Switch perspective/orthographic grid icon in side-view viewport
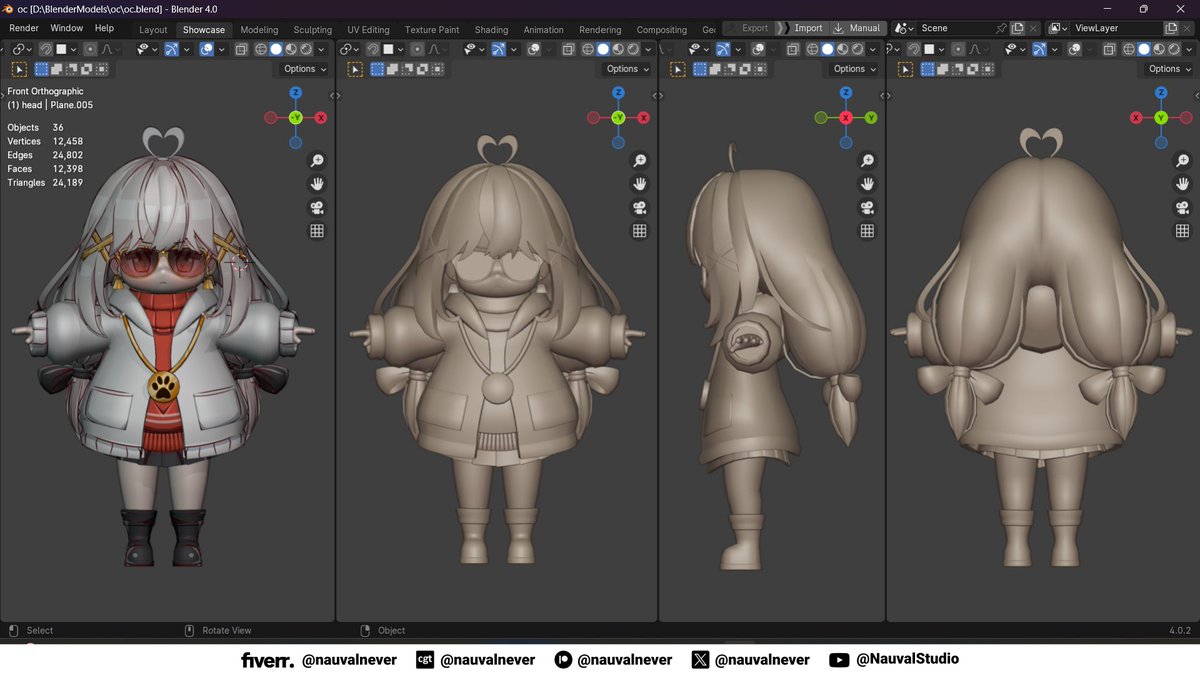1200x675 pixels. click(867, 230)
